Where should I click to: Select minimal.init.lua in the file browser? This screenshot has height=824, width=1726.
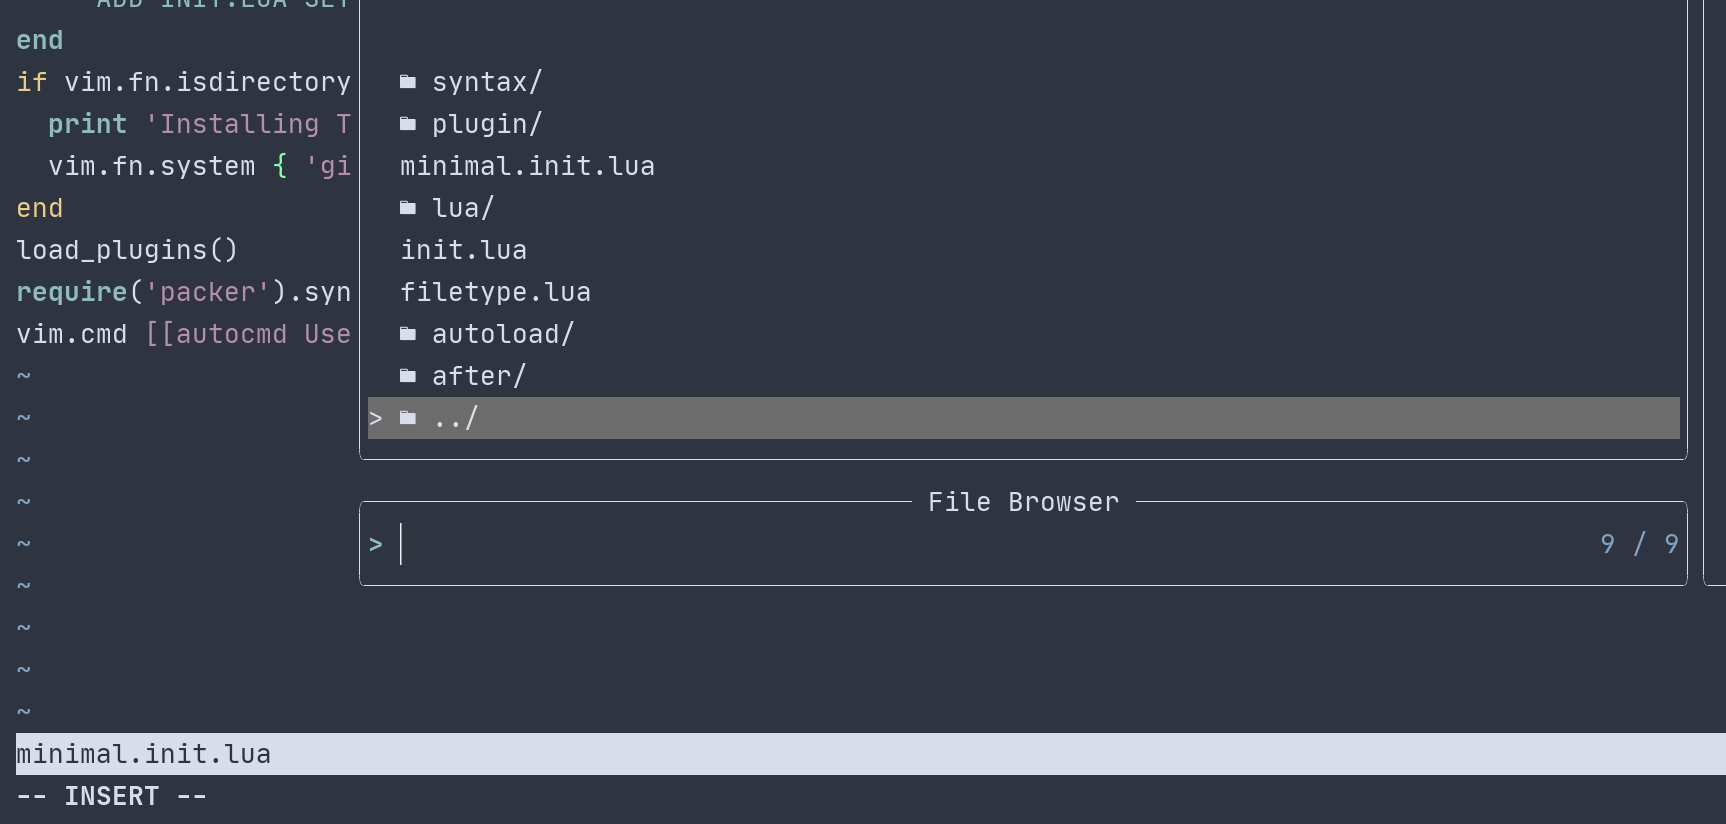[527, 165]
